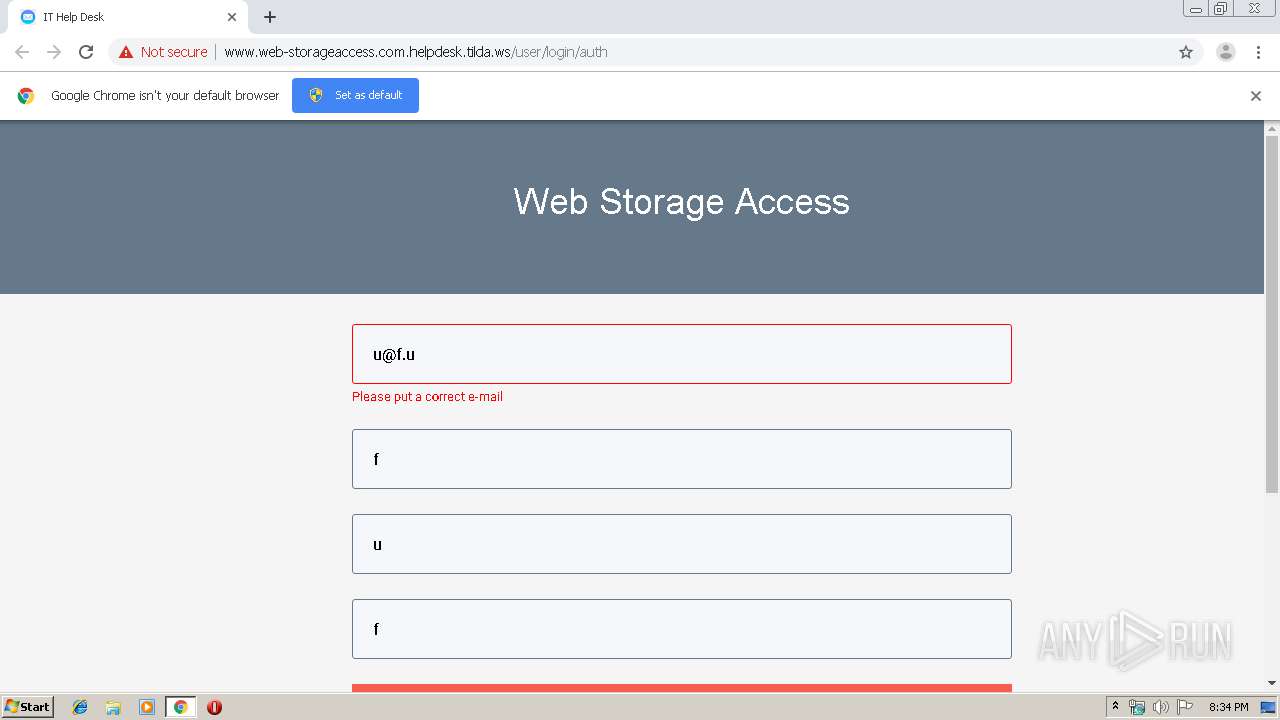Reload the current page
This screenshot has width=1280, height=720.
[86, 52]
